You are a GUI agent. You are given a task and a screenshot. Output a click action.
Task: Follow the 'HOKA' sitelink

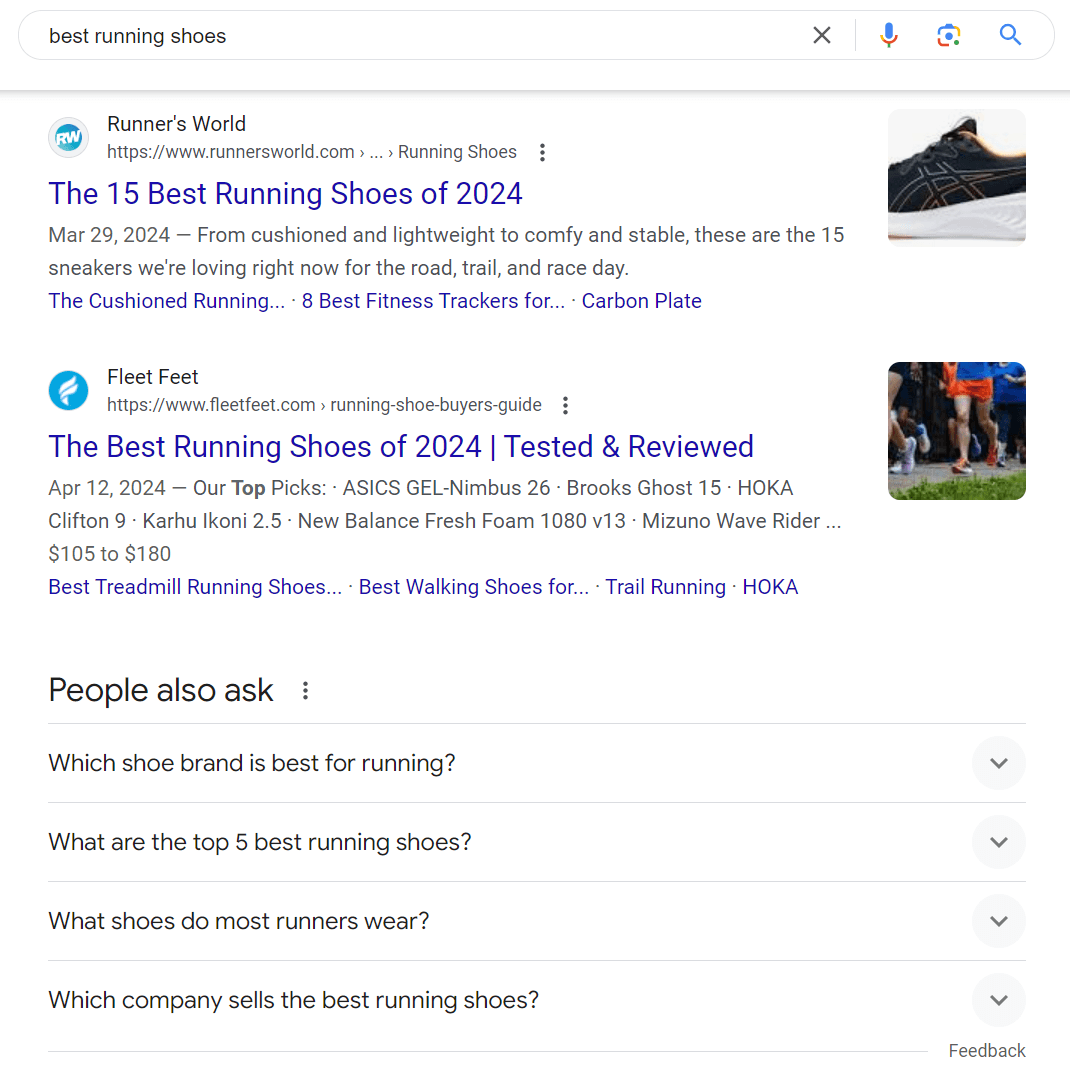click(x=770, y=587)
